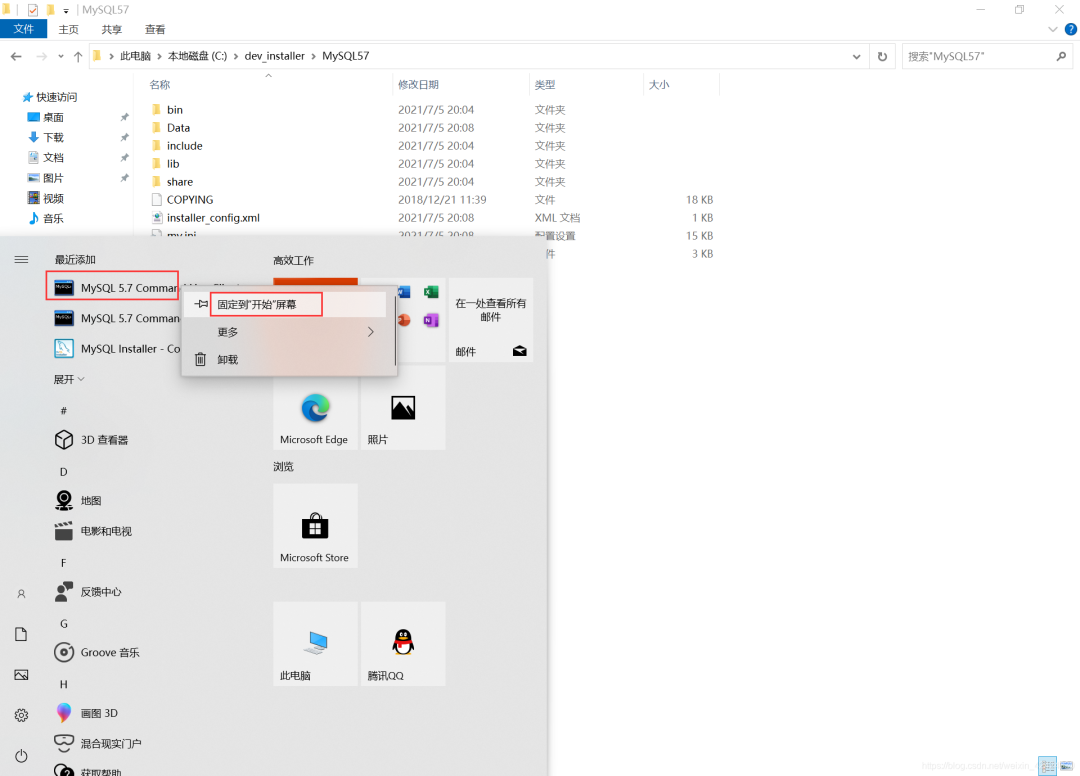The height and width of the screenshot is (776, 1080).
Task: Select 视频 in quick access
Action: click(53, 198)
